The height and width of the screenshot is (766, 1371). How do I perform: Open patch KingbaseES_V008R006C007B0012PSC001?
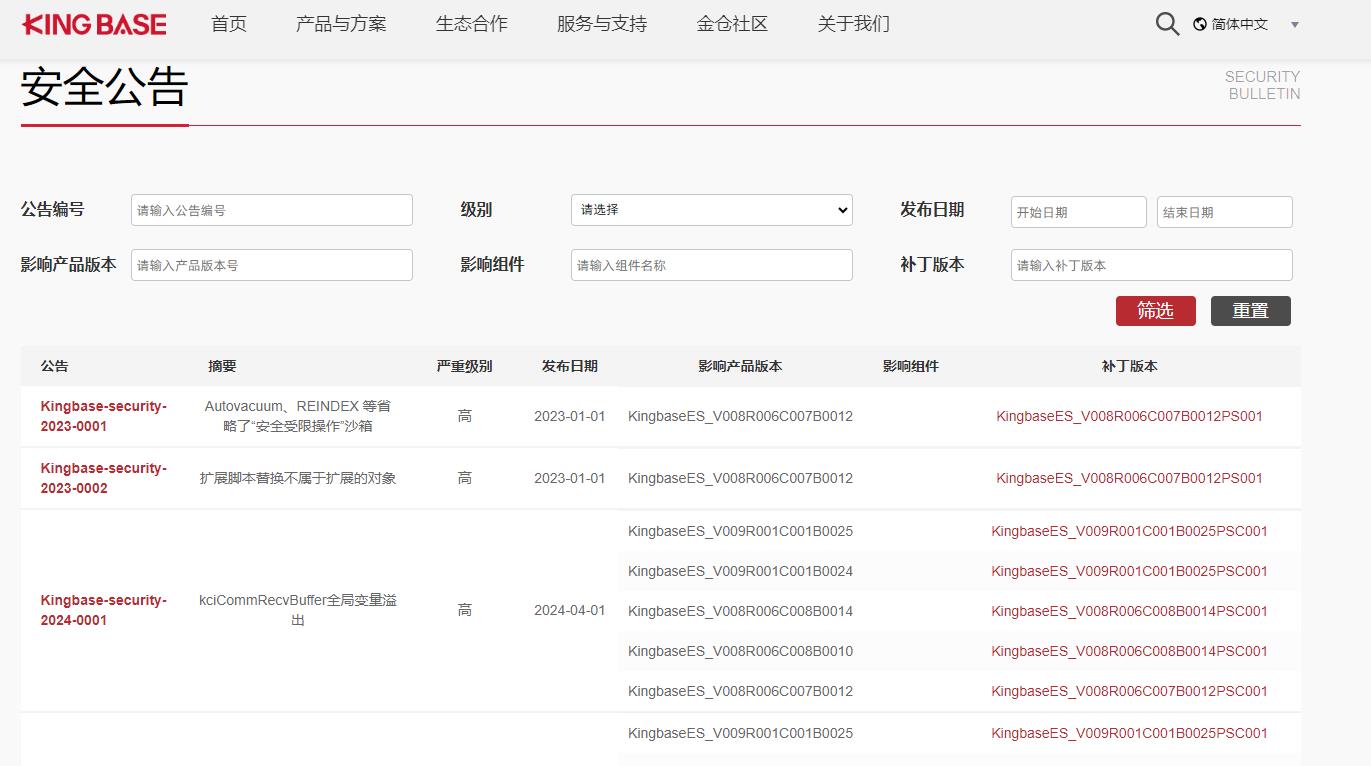(1130, 691)
